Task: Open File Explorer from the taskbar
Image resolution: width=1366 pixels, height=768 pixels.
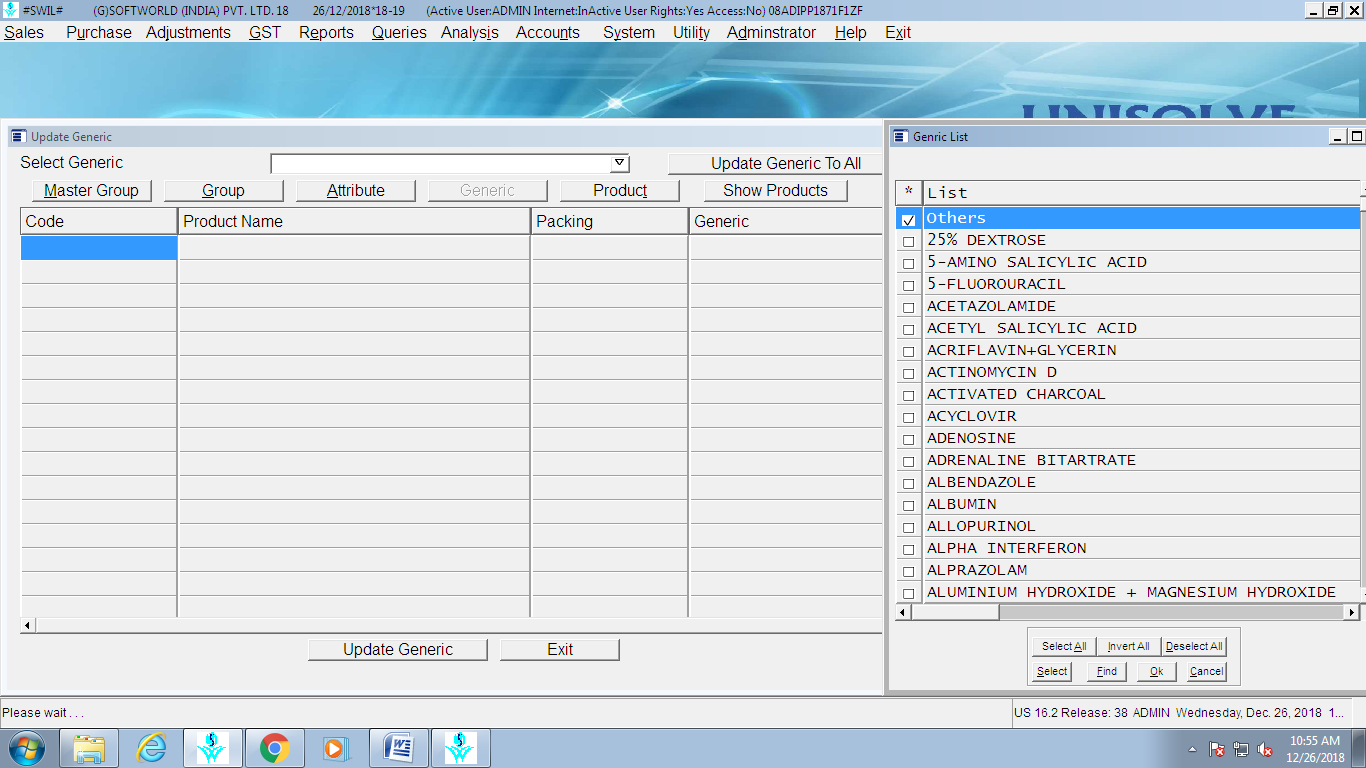Action: coord(89,748)
